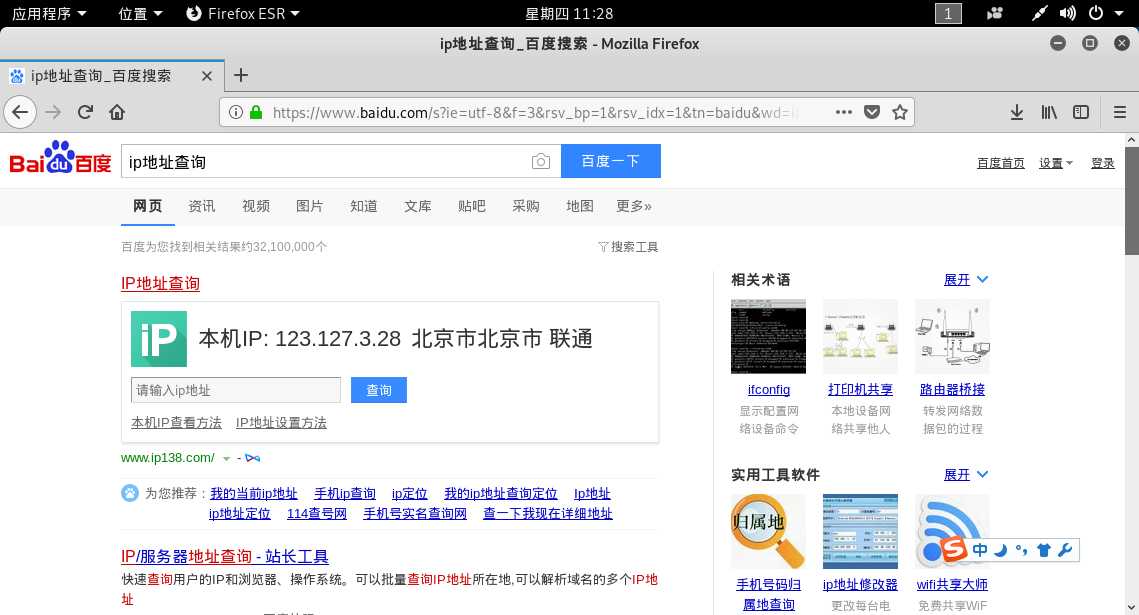Open system volume control
Image resolution: width=1139 pixels, height=615 pixels.
(x=1067, y=13)
